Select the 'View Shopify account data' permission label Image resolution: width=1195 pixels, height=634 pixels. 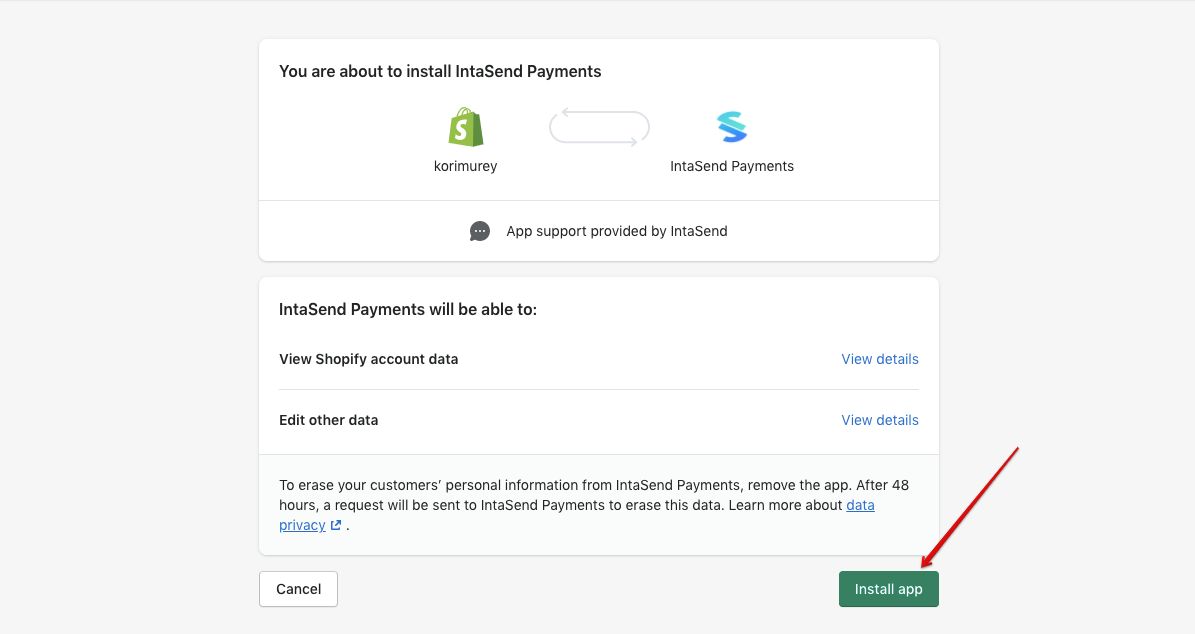point(368,359)
